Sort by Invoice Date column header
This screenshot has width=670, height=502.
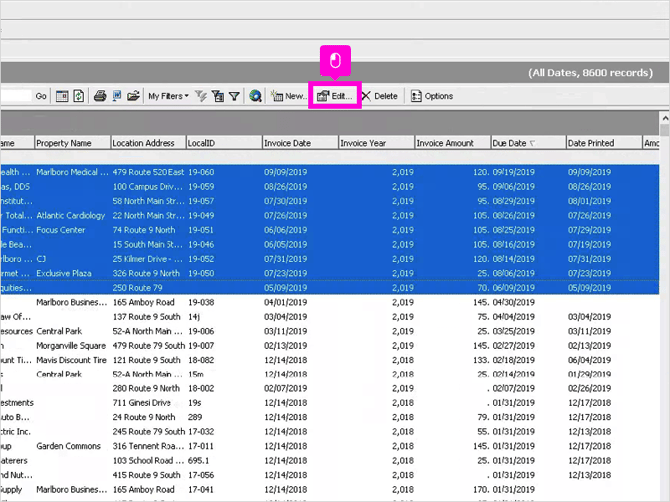pos(300,143)
